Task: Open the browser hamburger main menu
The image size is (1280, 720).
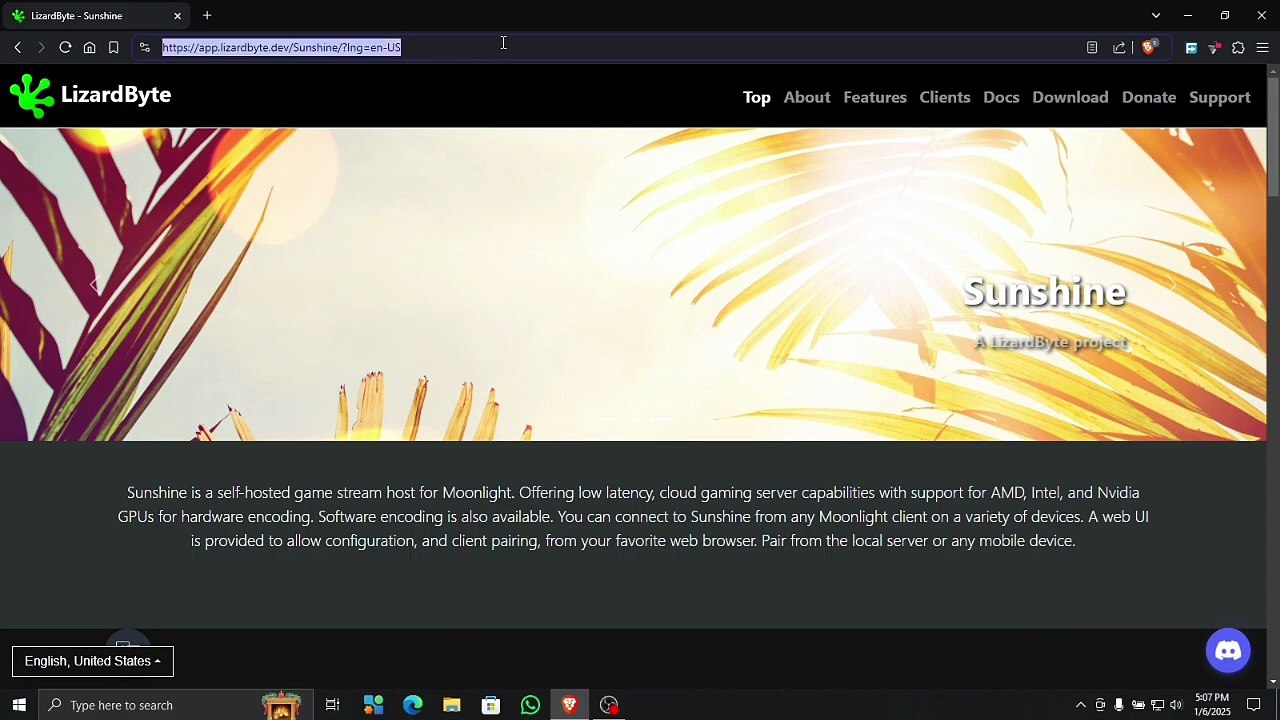Action: point(1262,47)
